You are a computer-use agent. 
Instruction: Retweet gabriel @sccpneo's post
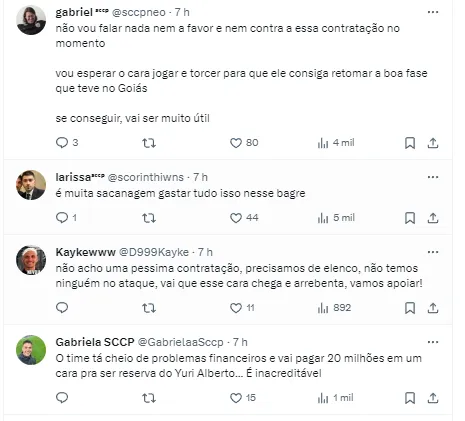click(x=149, y=143)
